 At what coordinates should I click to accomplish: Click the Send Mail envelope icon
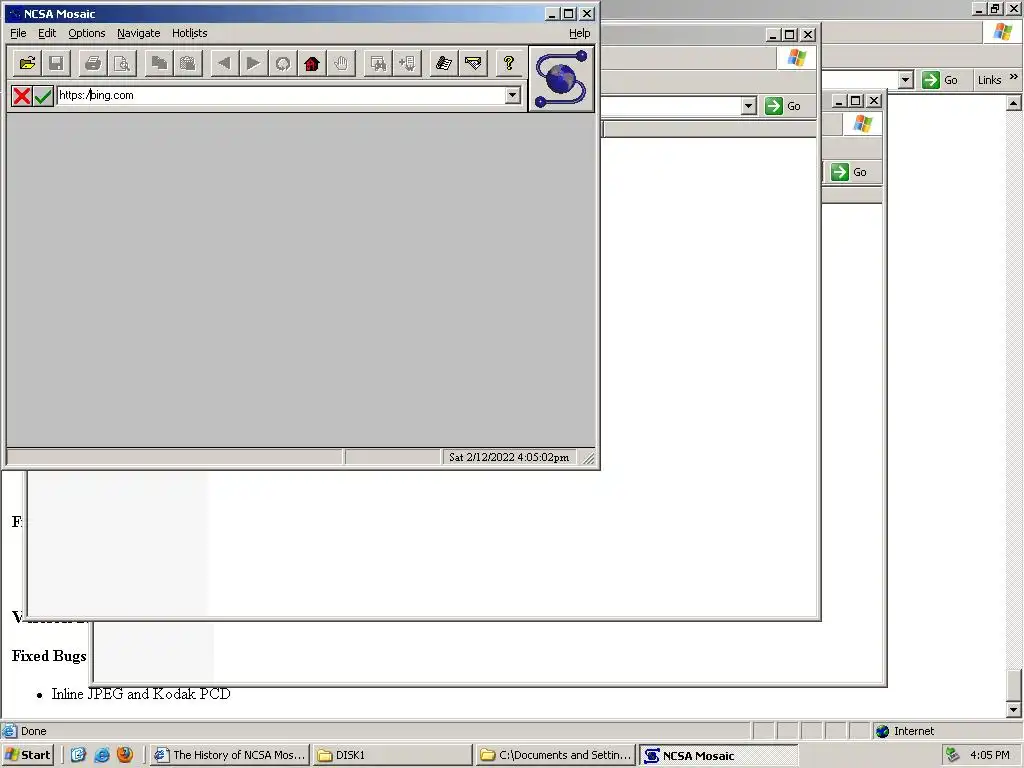click(473, 63)
